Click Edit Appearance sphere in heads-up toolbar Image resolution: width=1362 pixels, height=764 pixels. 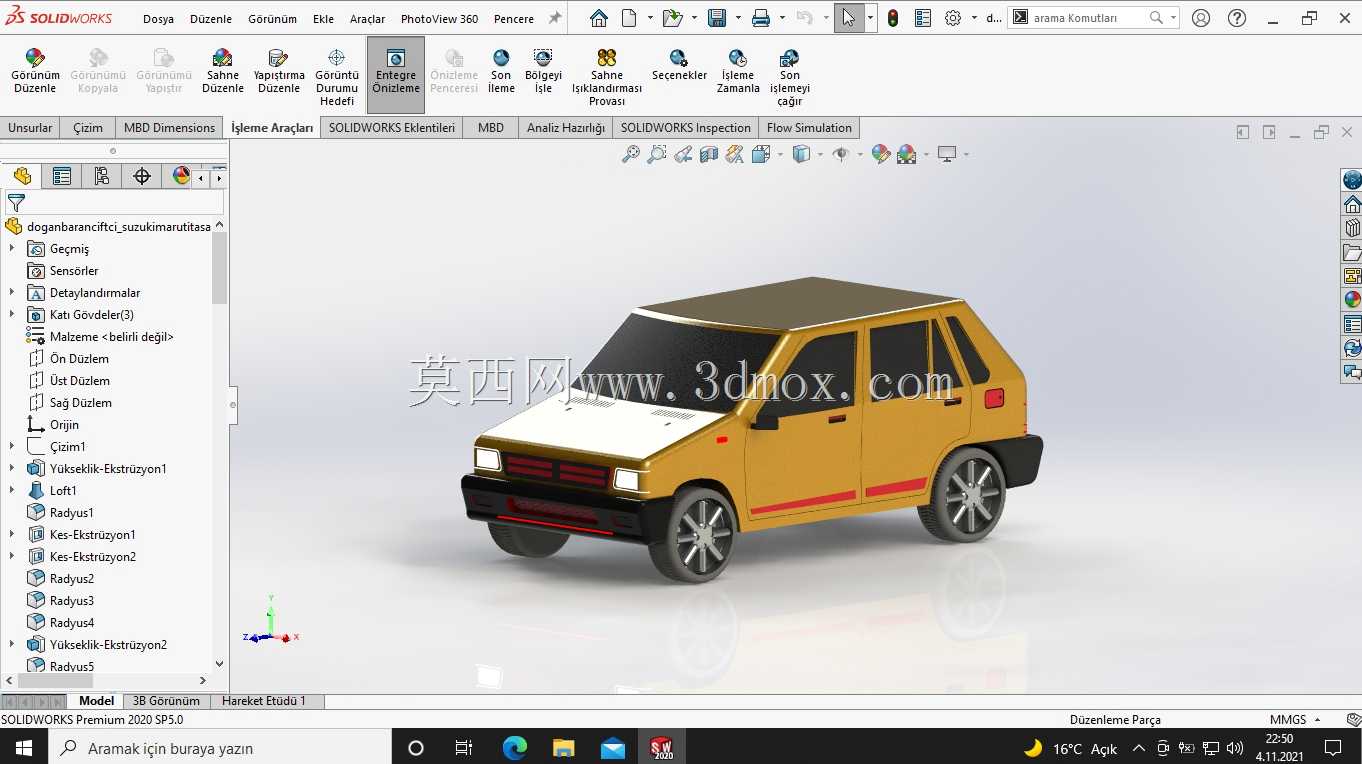tap(880, 154)
